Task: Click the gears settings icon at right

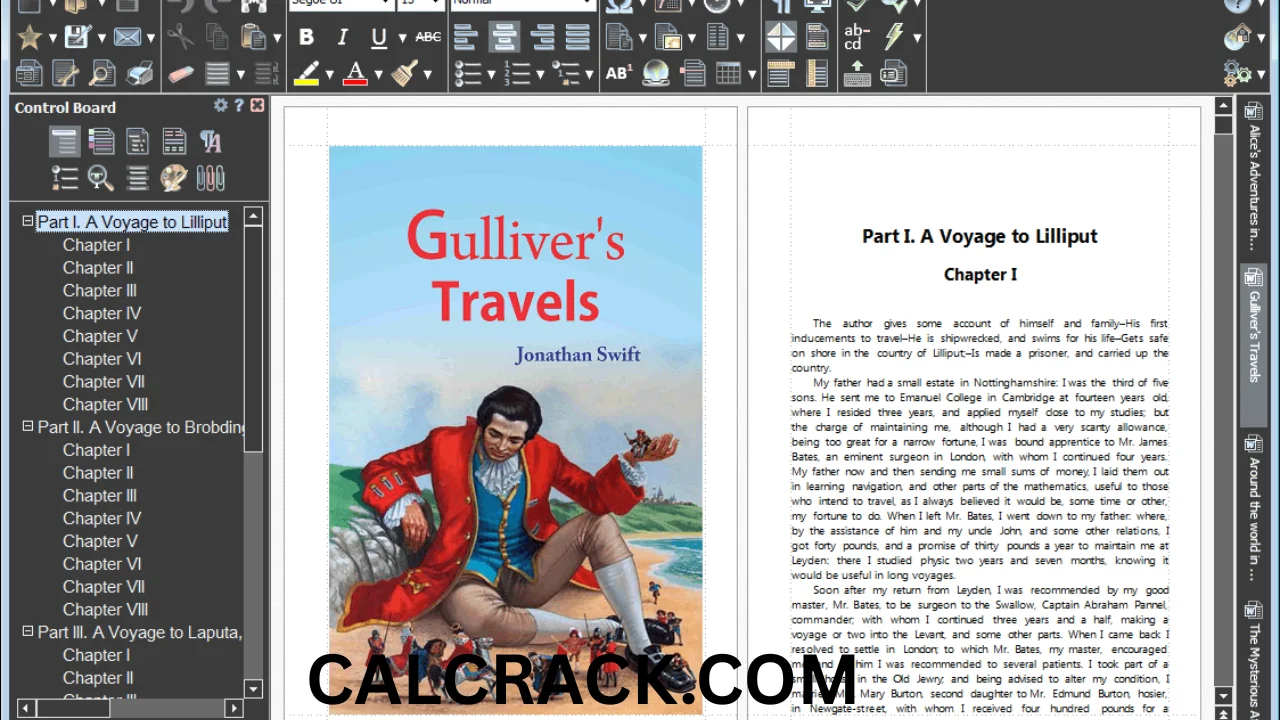Action: click(1238, 73)
